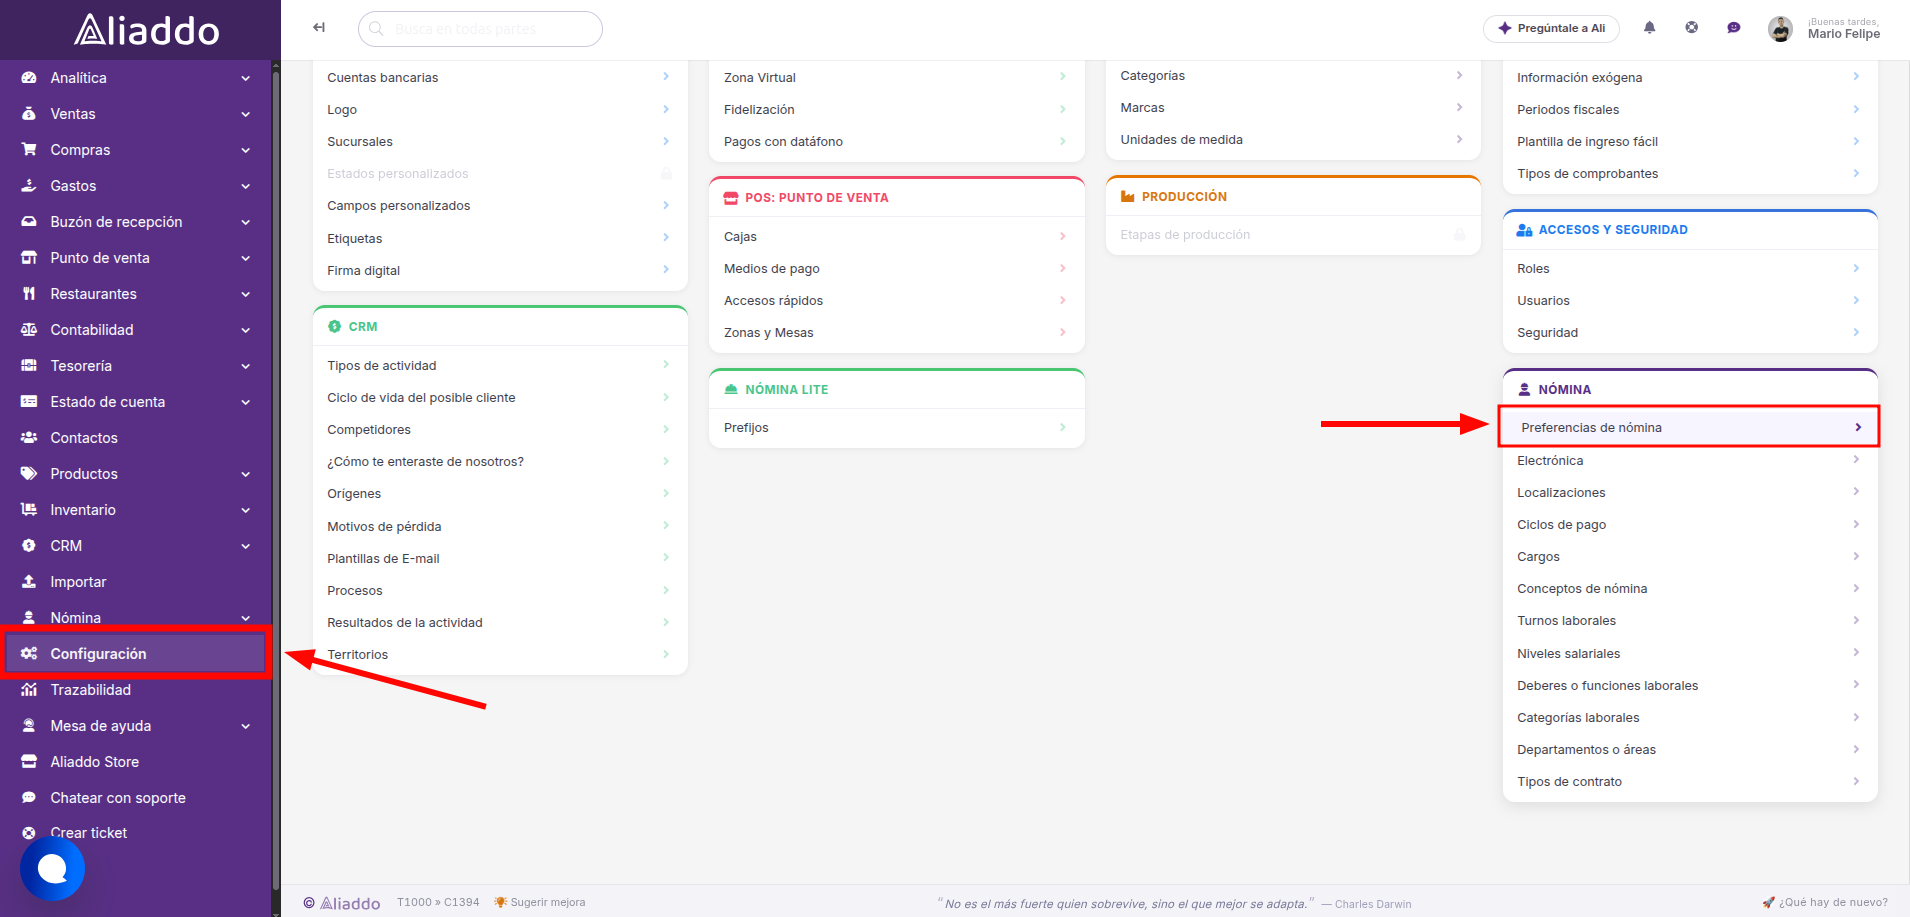This screenshot has height=917, width=1910.
Task: Click the Compras shopping cart icon
Action: (x=29, y=150)
